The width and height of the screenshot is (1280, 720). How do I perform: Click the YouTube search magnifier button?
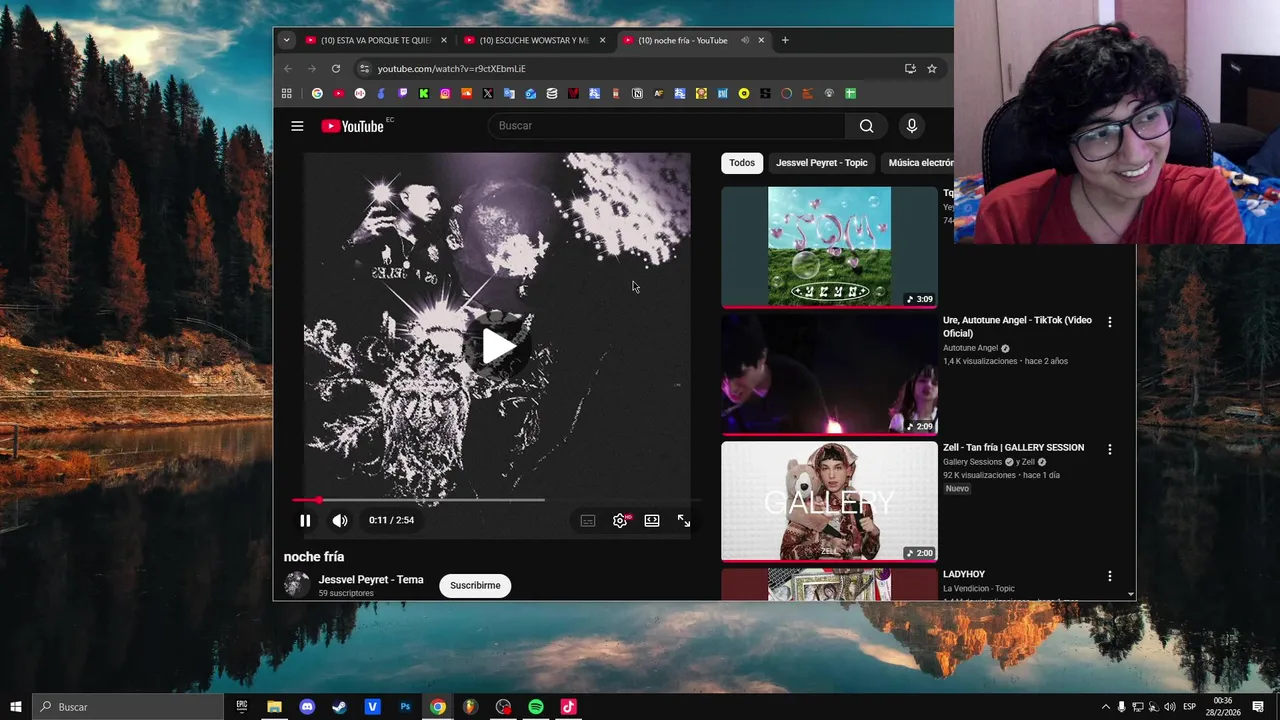[x=866, y=126]
